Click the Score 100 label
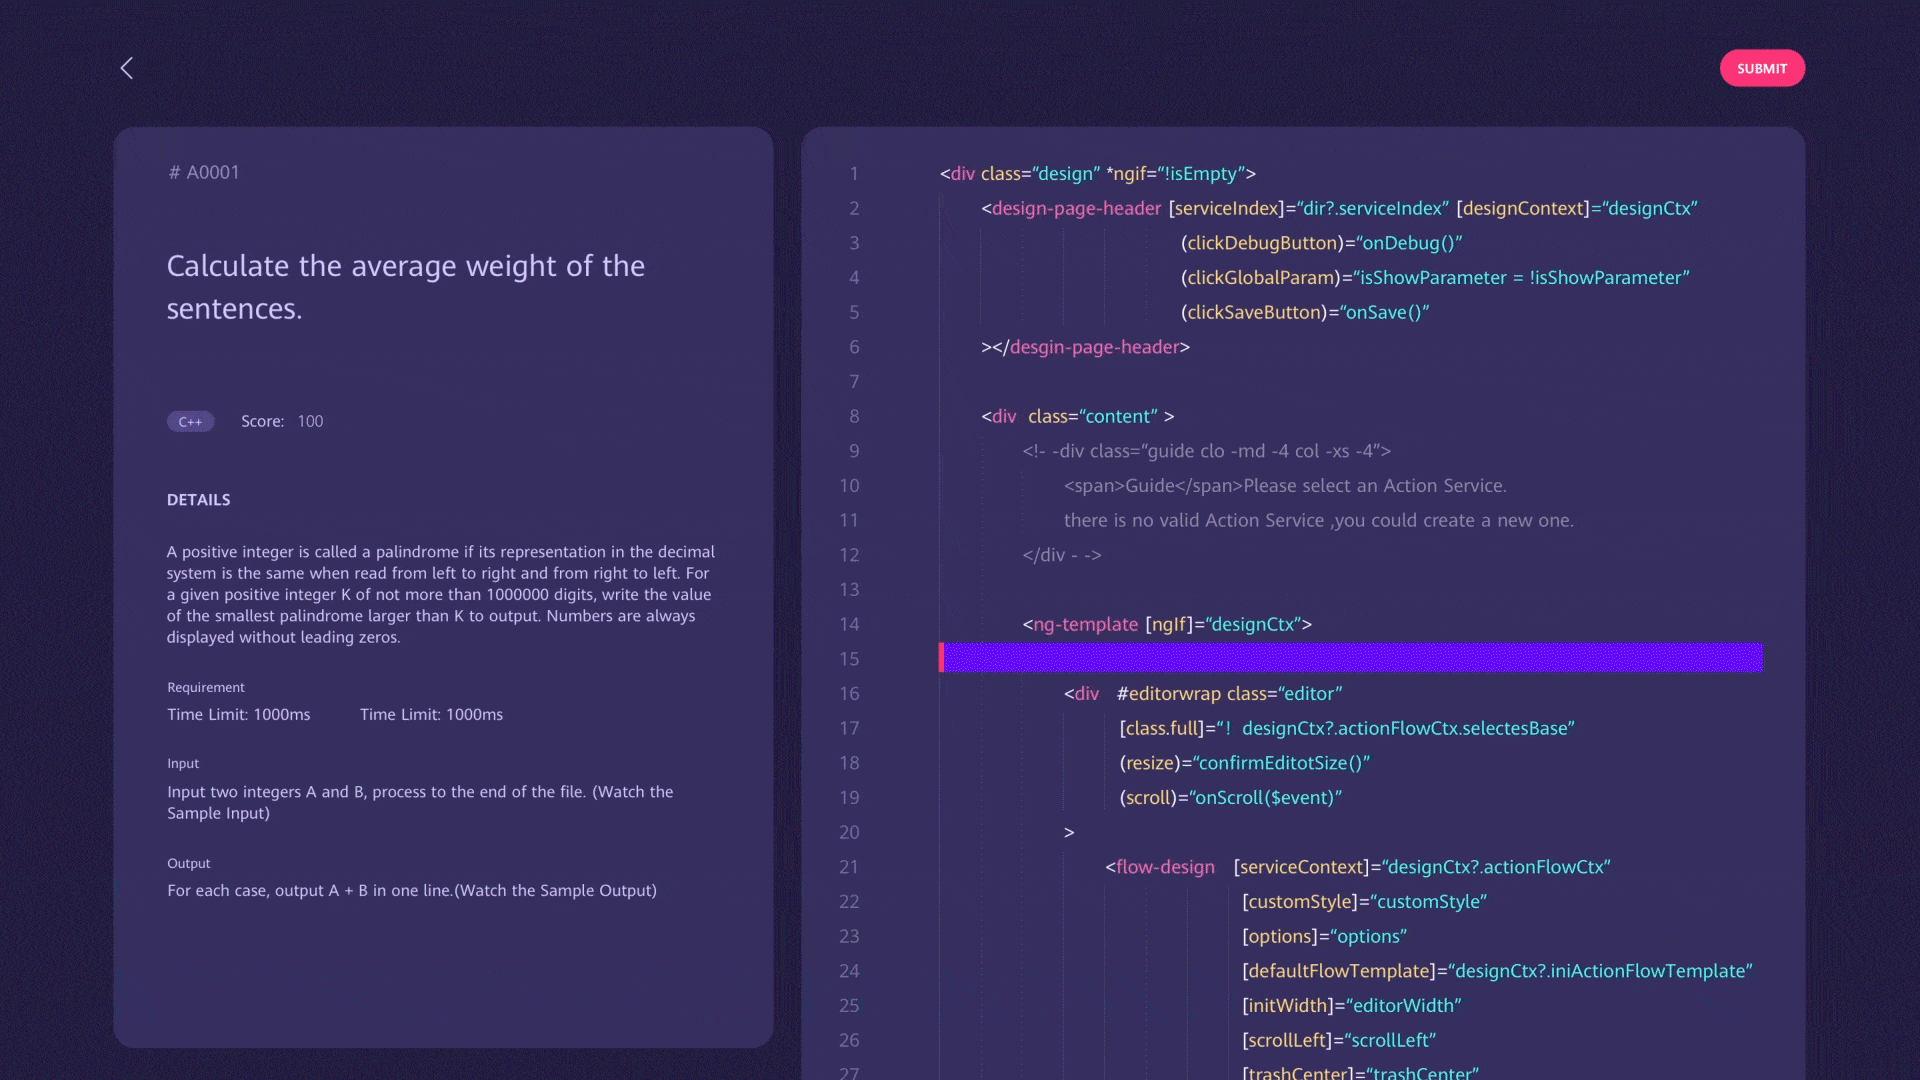1920x1080 pixels. [282, 422]
